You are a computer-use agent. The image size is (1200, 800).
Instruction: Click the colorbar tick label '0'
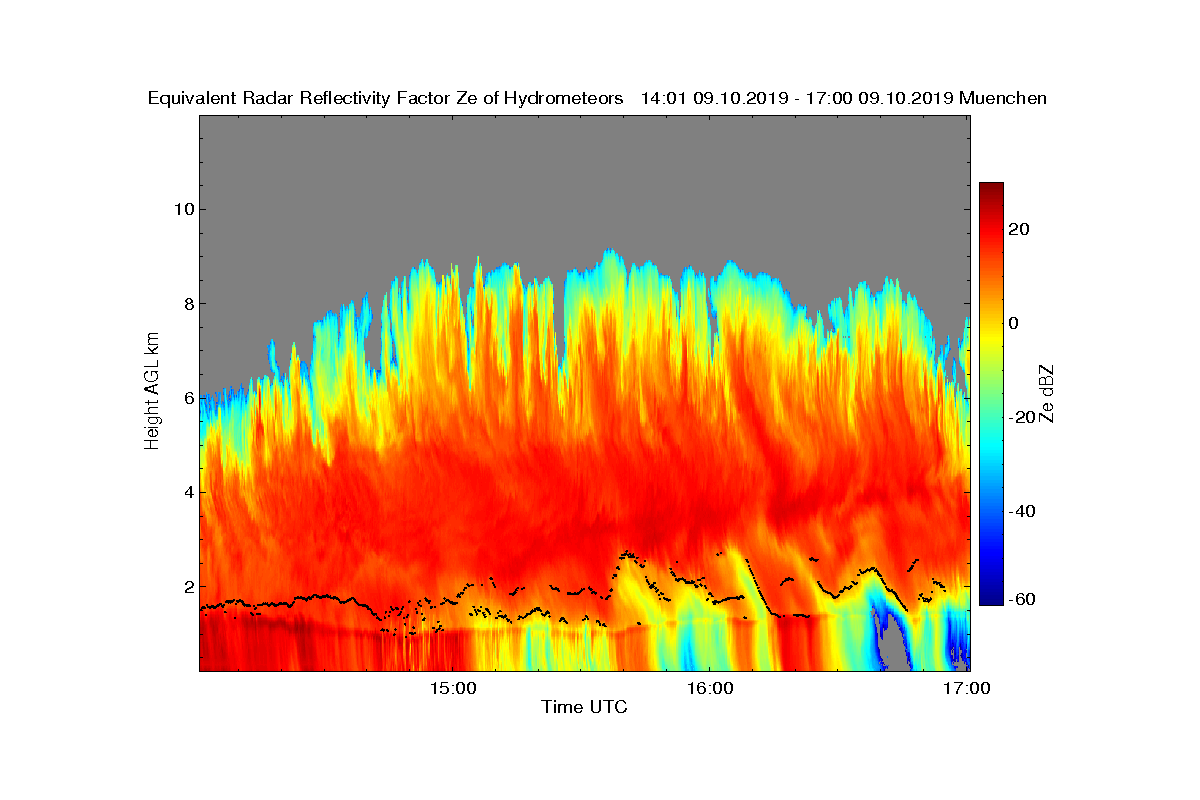pyautogui.click(x=1014, y=323)
